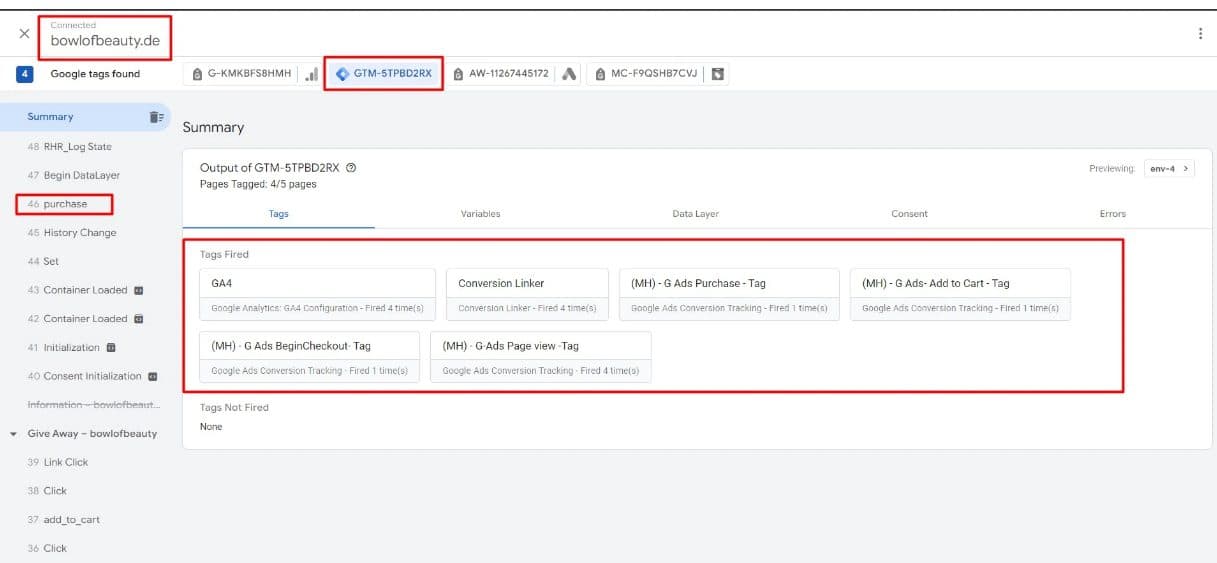Screen dimensions: 1217x563
Task: Select the GTM-5TPBD2RX container chip
Action: click(x=384, y=74)
